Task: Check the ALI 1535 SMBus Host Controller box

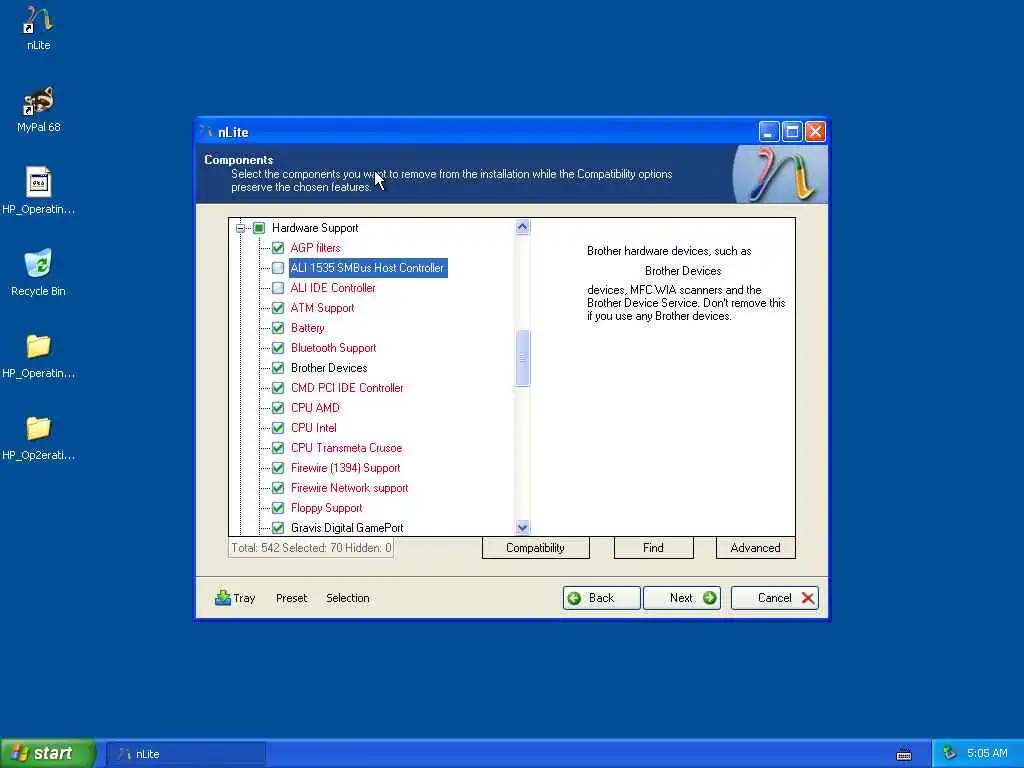Action: pyautogui.click(x=278, y=268)
